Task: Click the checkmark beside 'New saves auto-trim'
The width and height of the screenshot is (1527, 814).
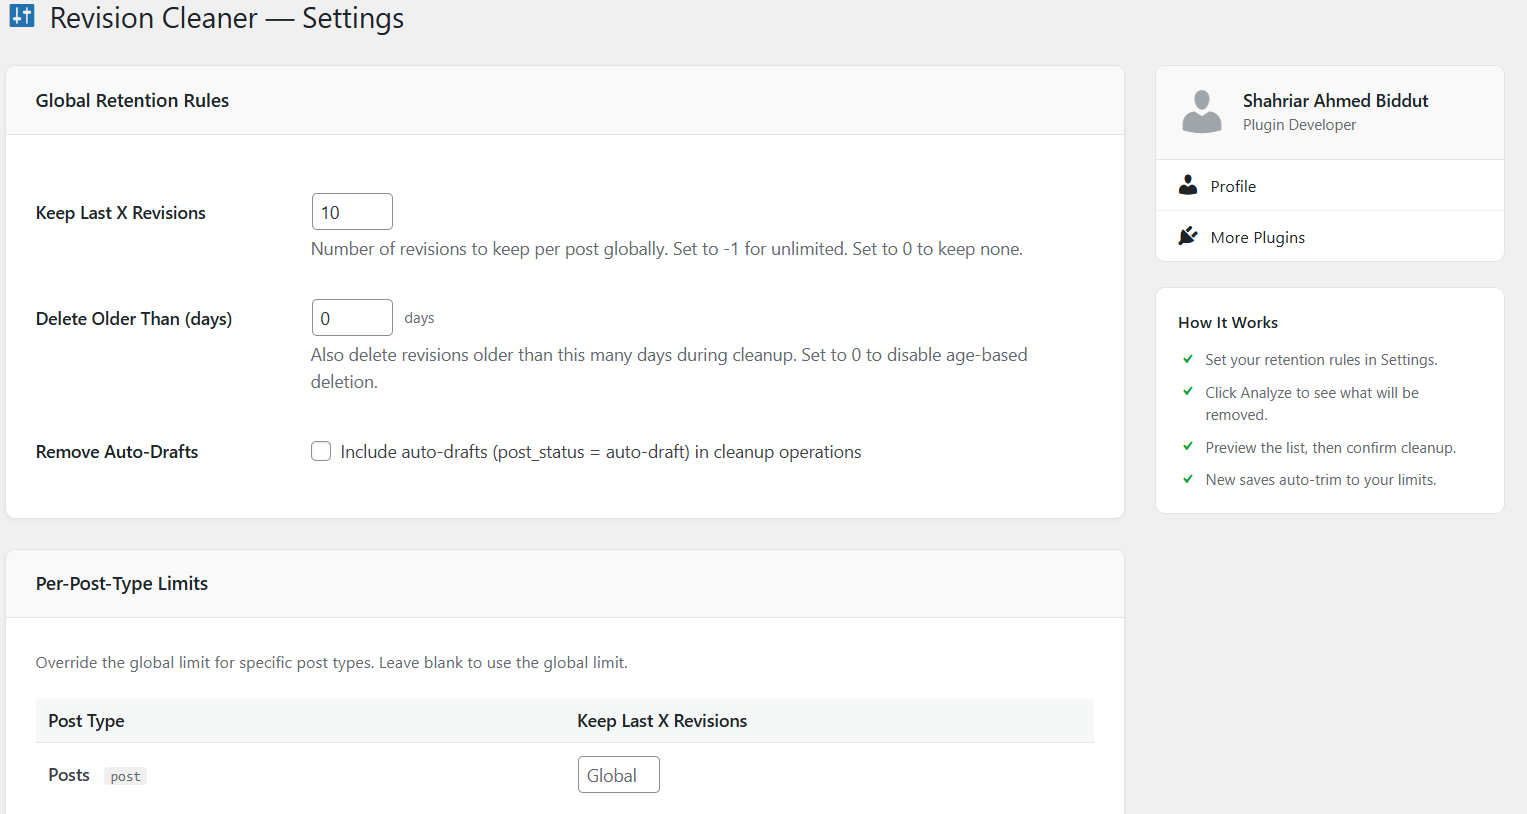Action: [x=1188, y=479]
